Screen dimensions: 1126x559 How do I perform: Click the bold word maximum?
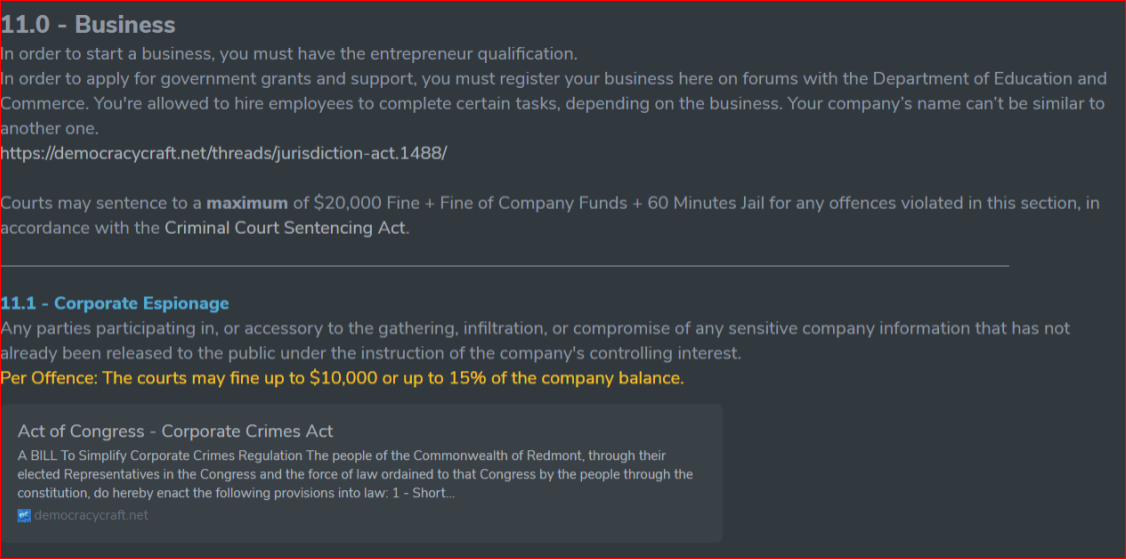[x=247, y=203]
